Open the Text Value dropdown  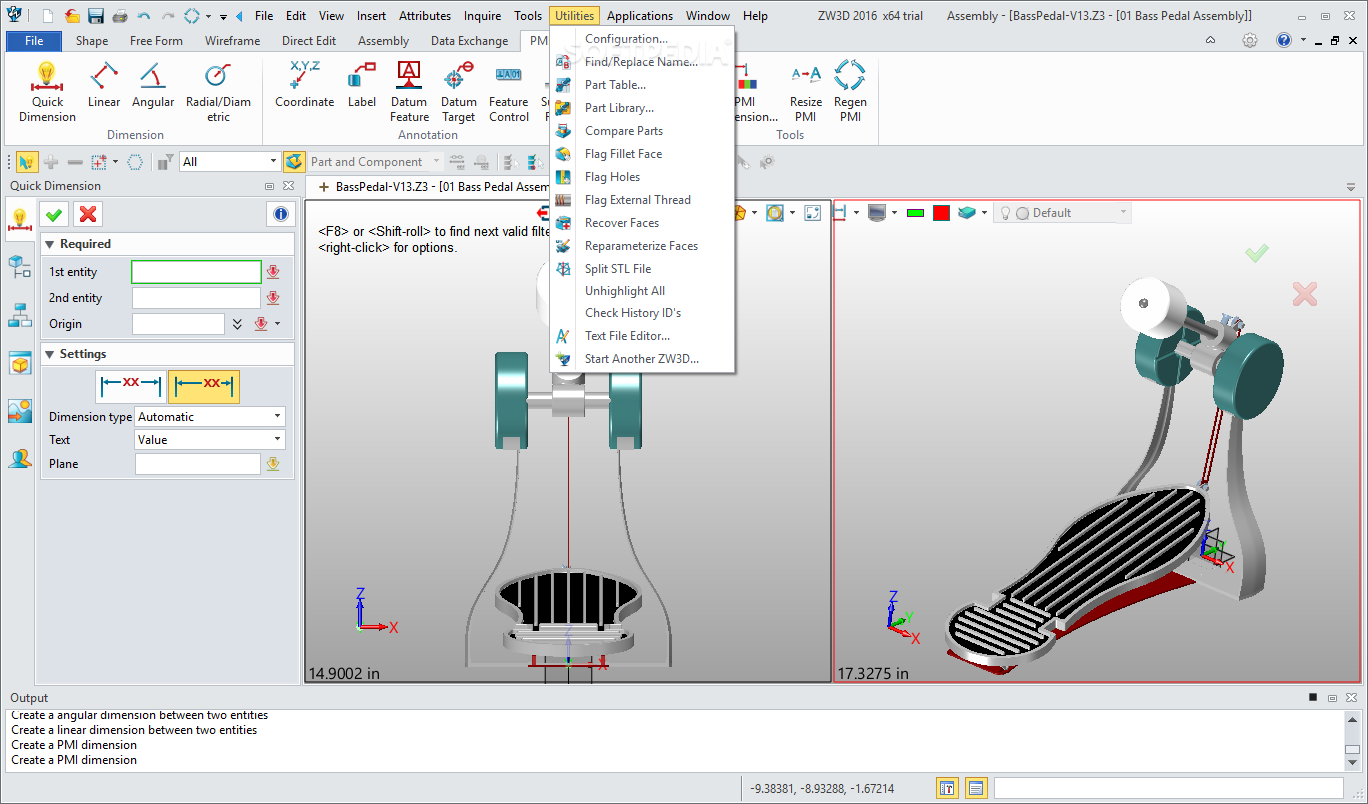click(x=210, y=440)
